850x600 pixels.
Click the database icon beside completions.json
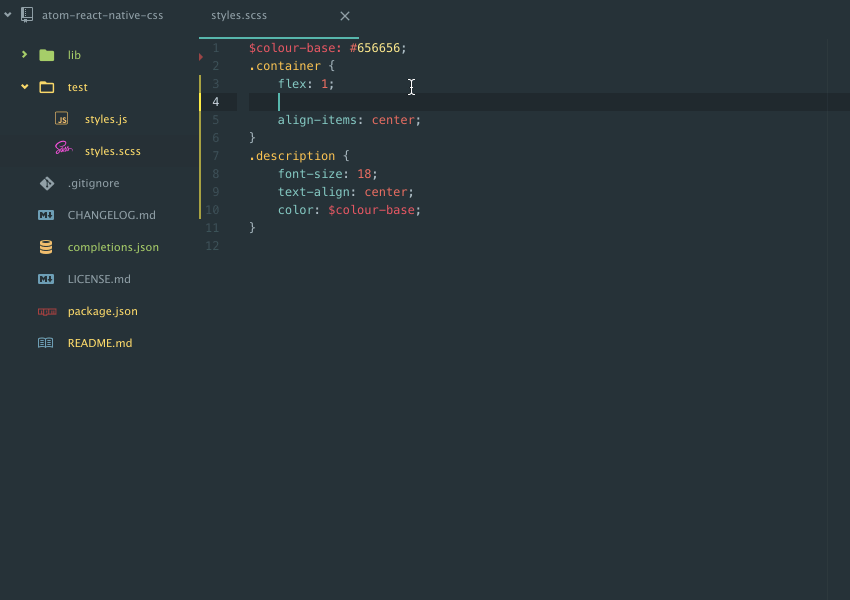point(46,247)
